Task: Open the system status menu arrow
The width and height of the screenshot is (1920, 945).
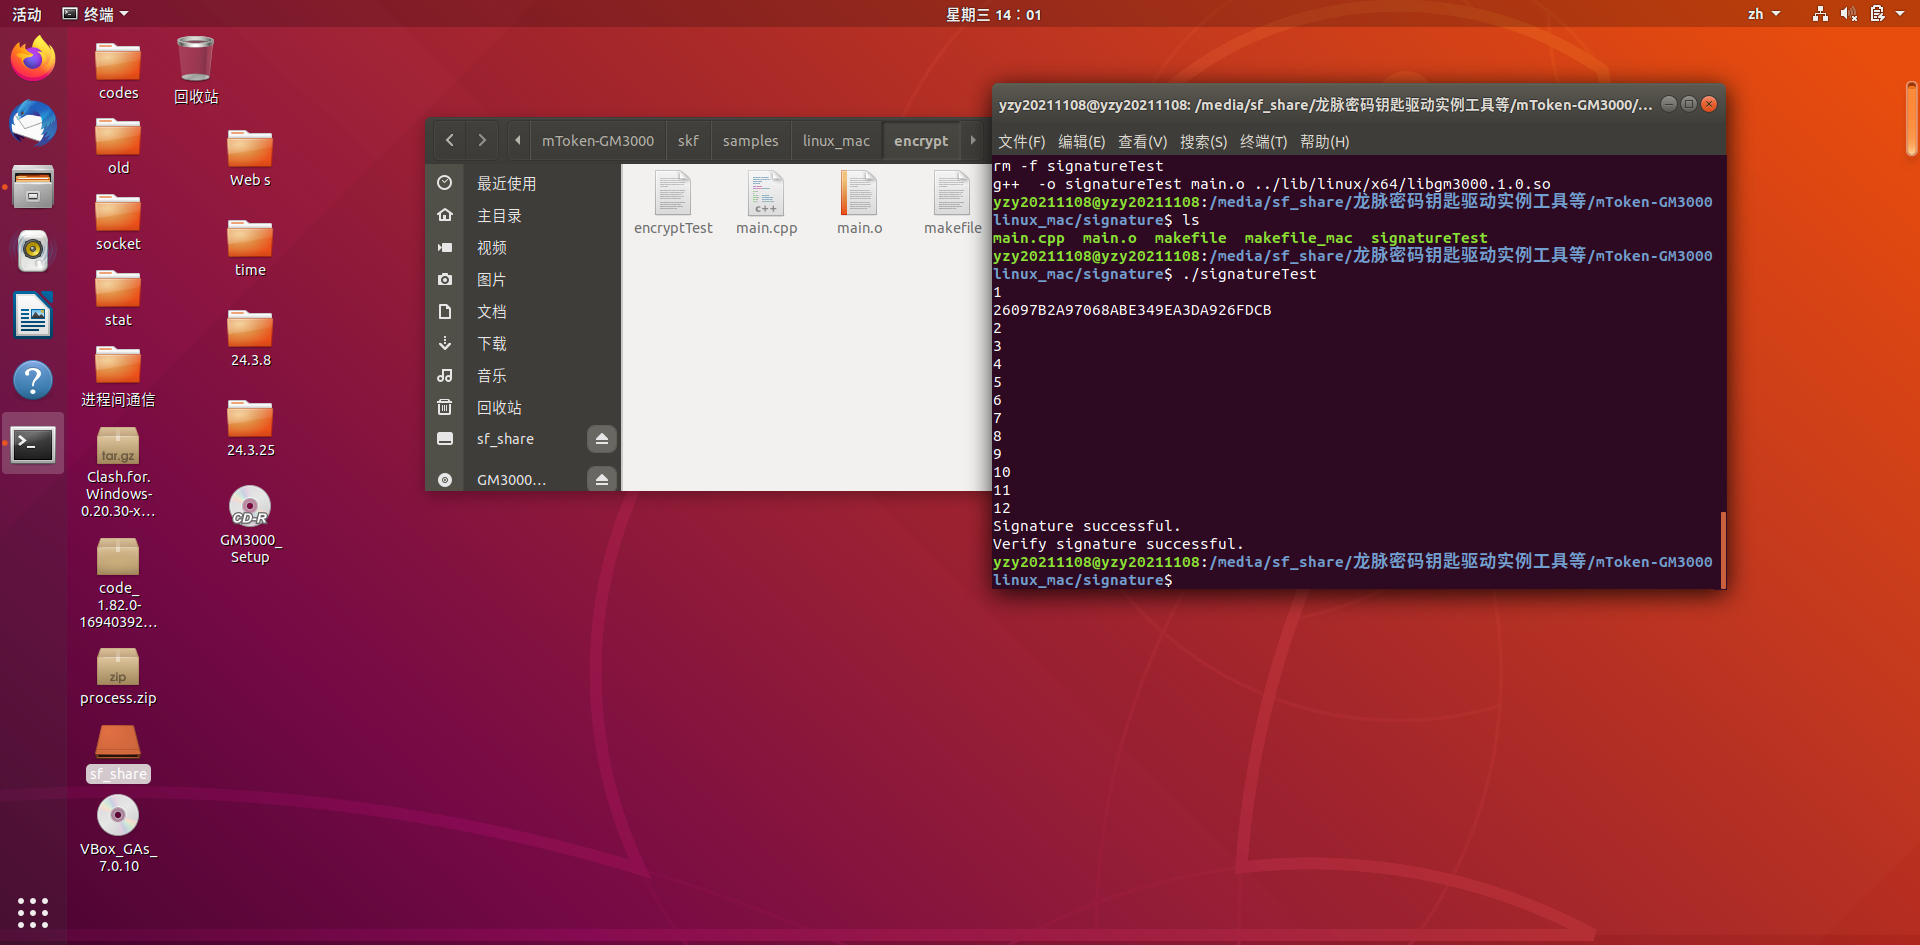Action: tap(1900, 14)
